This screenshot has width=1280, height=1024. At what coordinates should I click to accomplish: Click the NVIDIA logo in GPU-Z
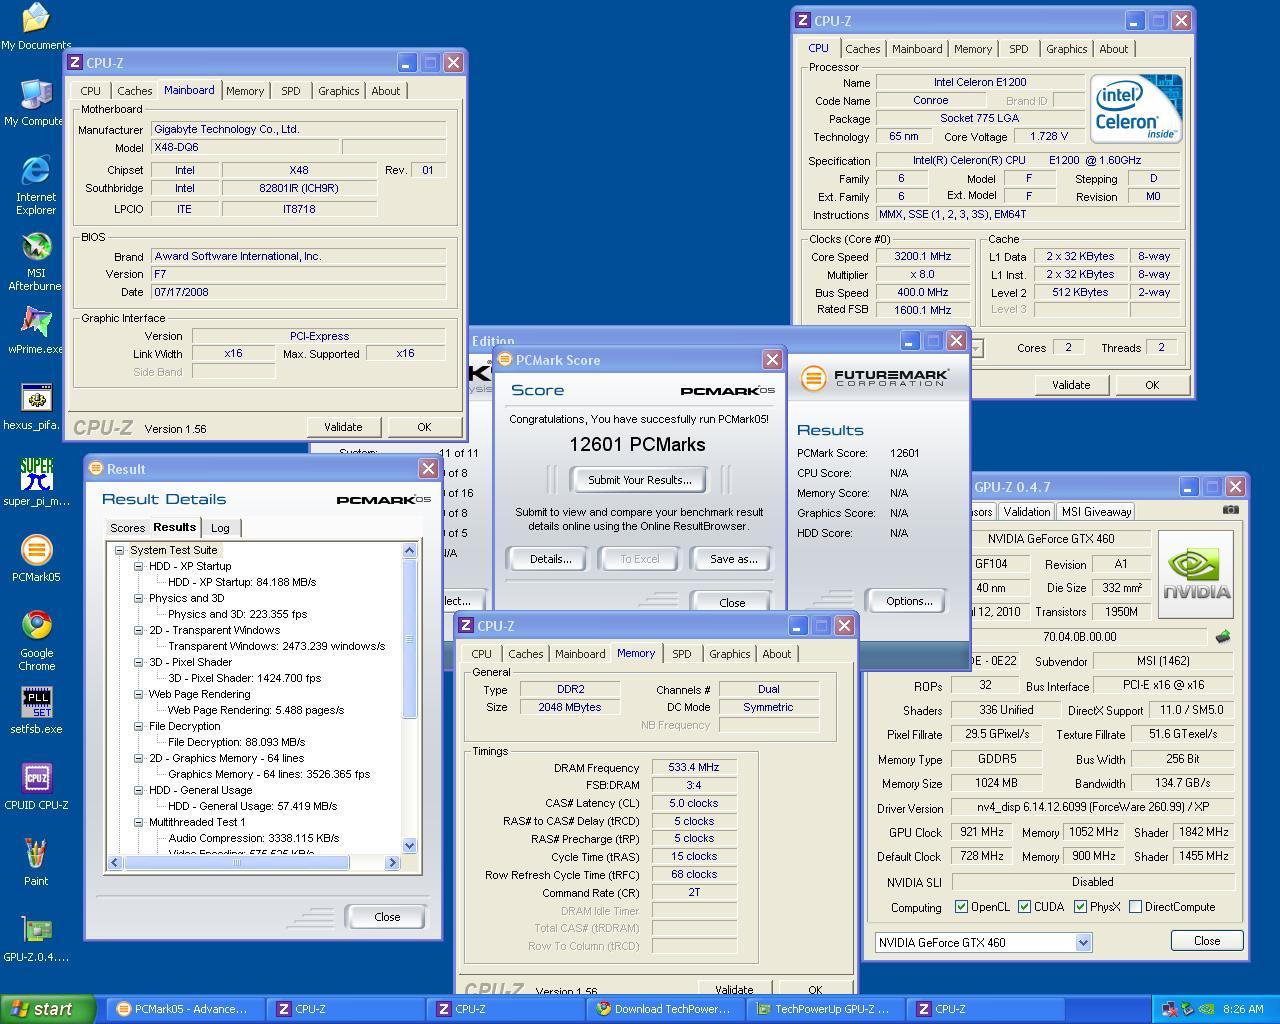[1195, 574]
